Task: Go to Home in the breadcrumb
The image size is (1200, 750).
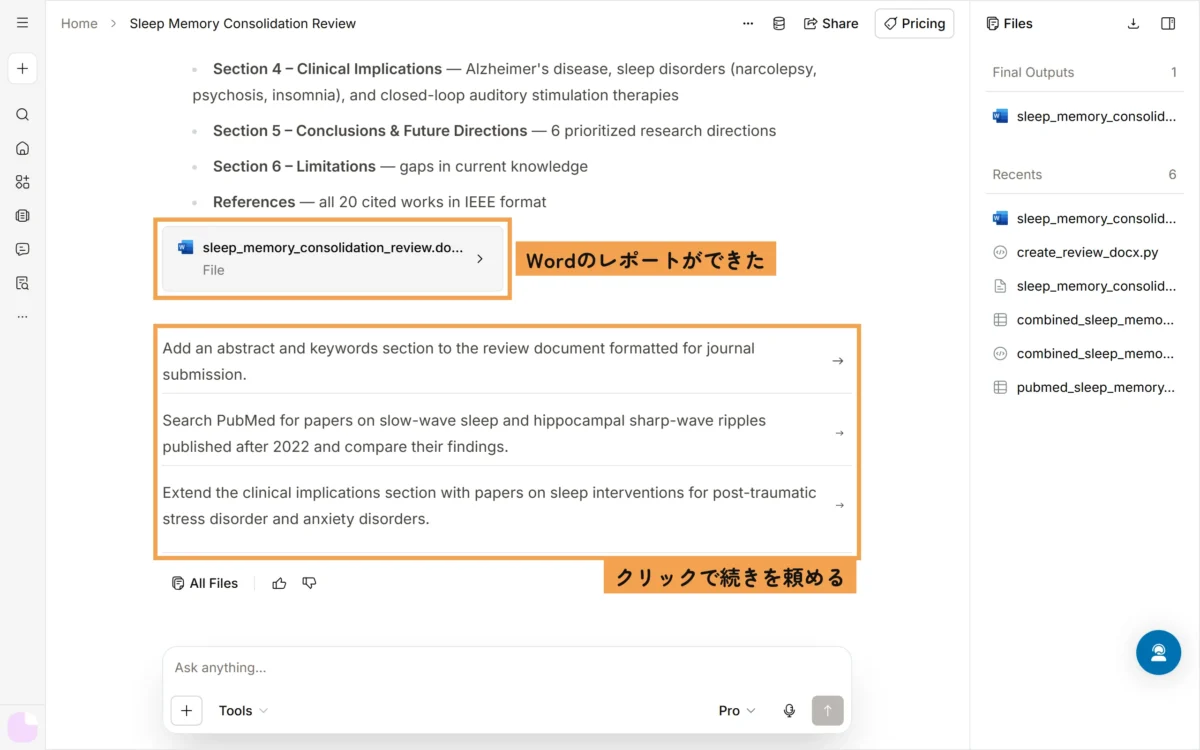Action: click(x=79, y=23)
